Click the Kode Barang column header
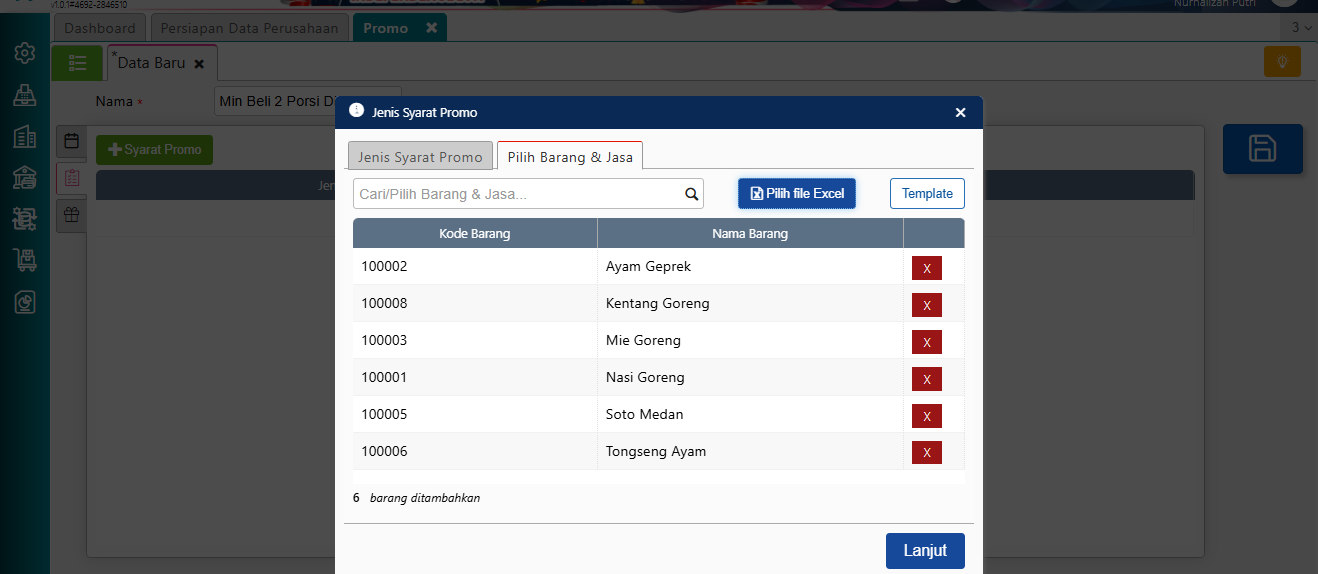 (475, 234)
